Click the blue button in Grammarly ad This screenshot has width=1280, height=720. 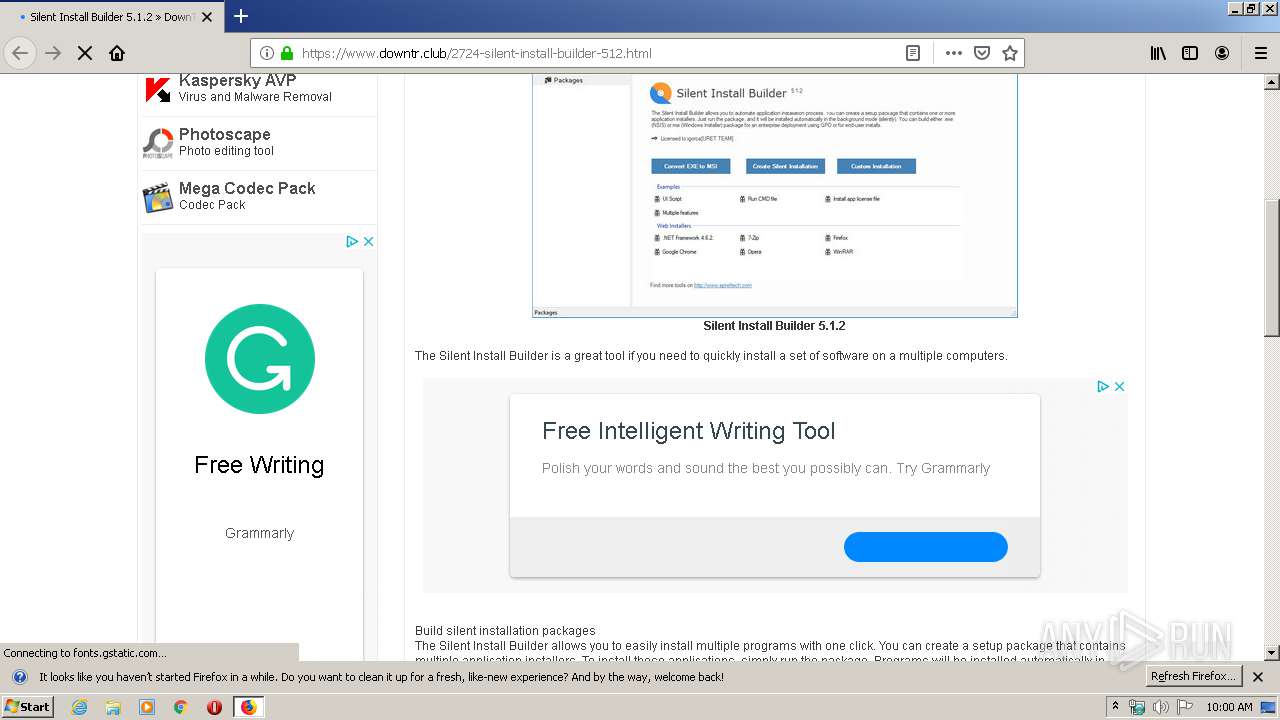pos(926,547)
